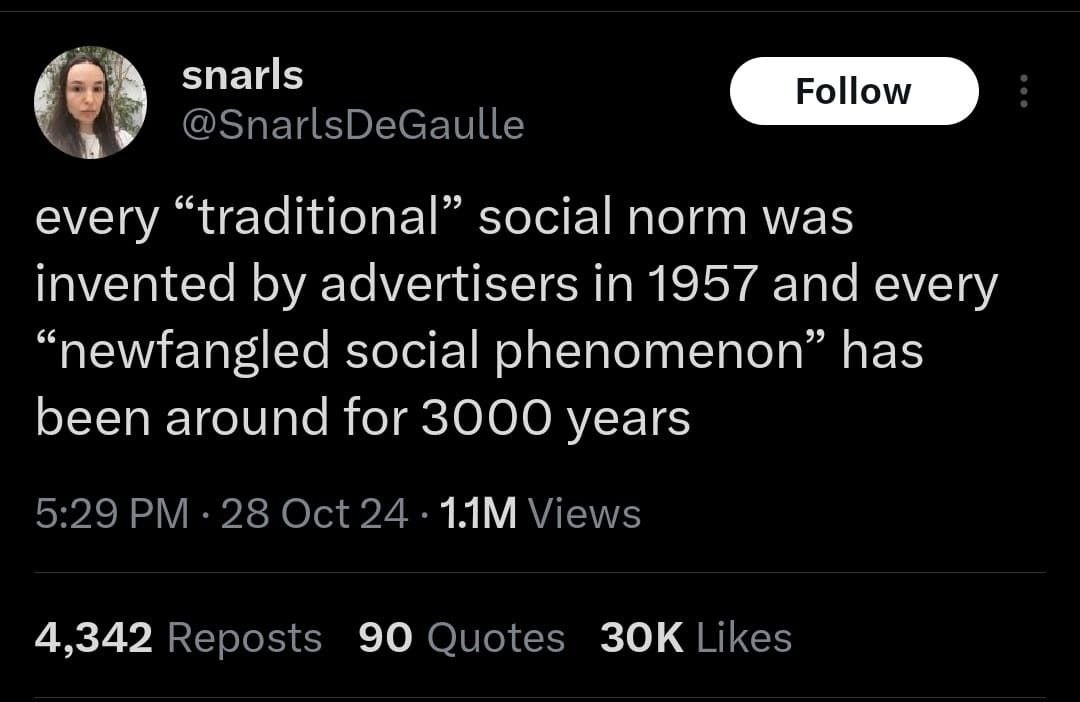The width and height of the screenshot is (1080, 702).
Task: Click the word "newfangled" in the tweet
Action: click(x=192, y=351)
